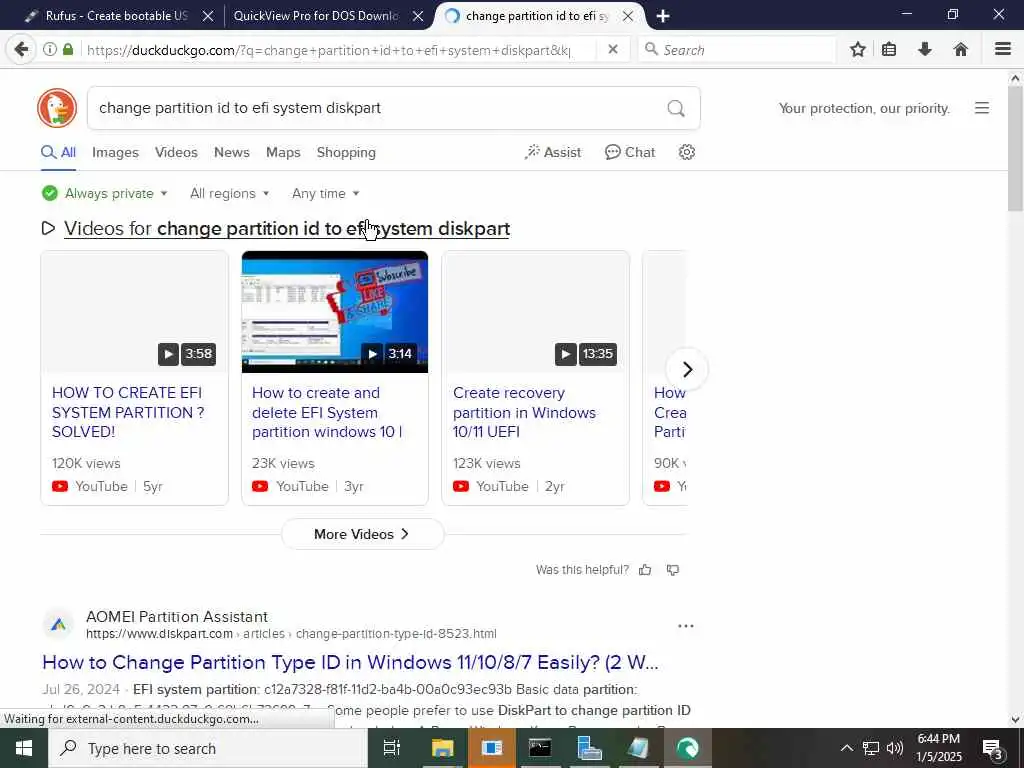Open Windows Start menu
Image resolution: width=1024 pixels, height=768 pixels.
coord(24,748)
